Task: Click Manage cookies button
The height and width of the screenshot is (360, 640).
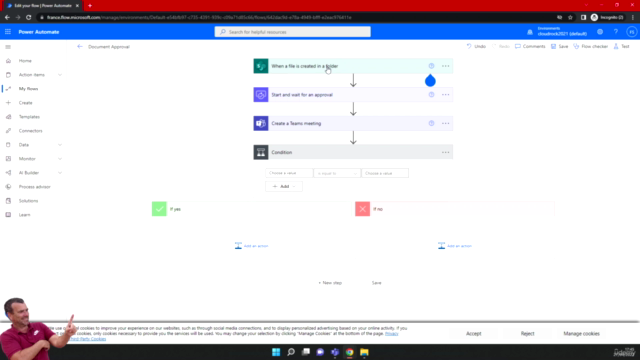Action: (581, 333)
